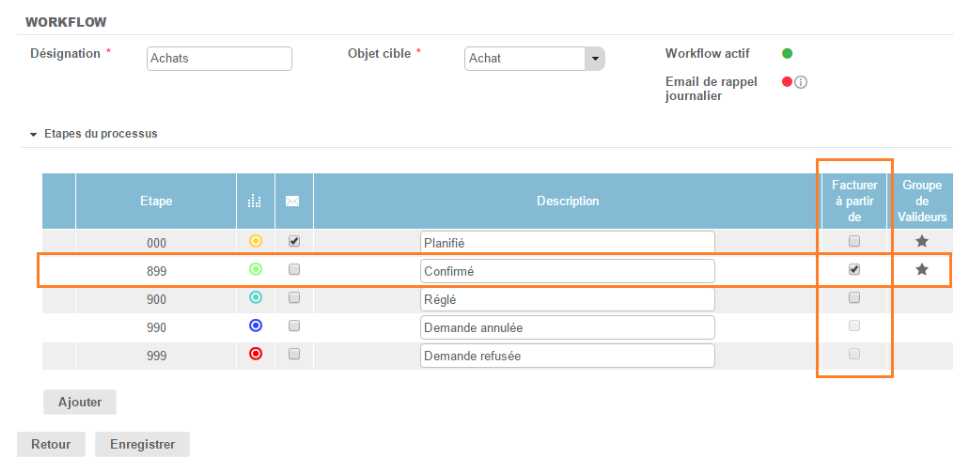This screenshot has height=468, width=966.
Task: Click the cyan status circle for step 900
Action: [x=255, y=298]
